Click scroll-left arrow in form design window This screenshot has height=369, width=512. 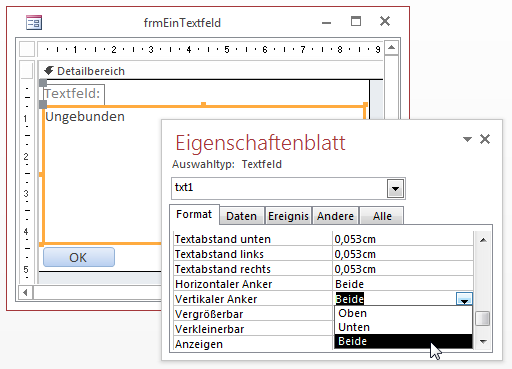click(x=25, y=293)
